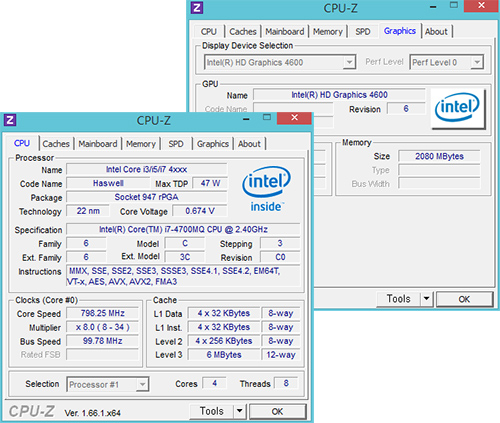
Task: Click active Graphics tab in back window
Action: pyautogui.click(x=400, y=31)
